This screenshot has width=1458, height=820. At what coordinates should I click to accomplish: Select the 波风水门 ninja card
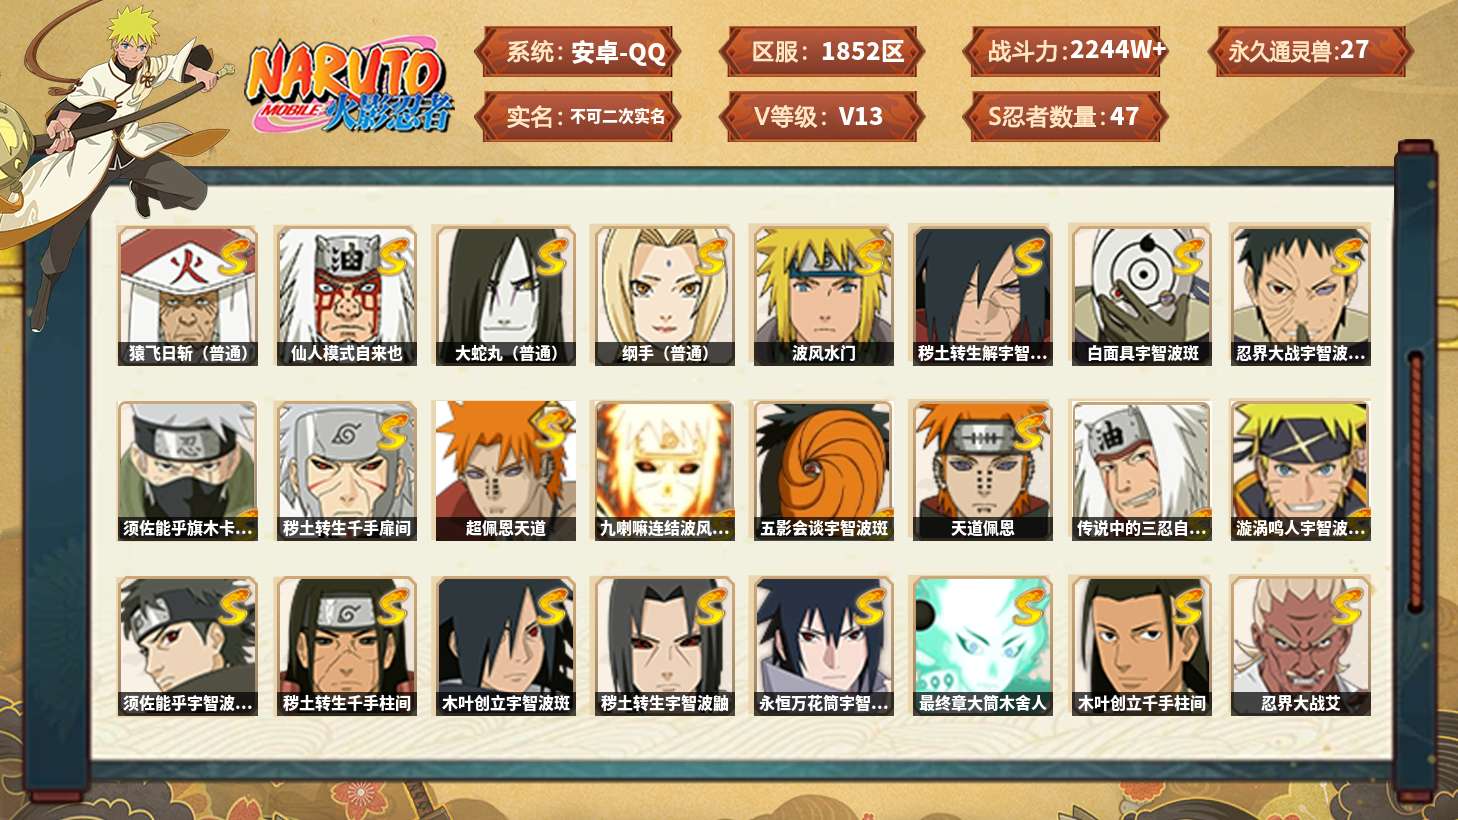point(823,296)
